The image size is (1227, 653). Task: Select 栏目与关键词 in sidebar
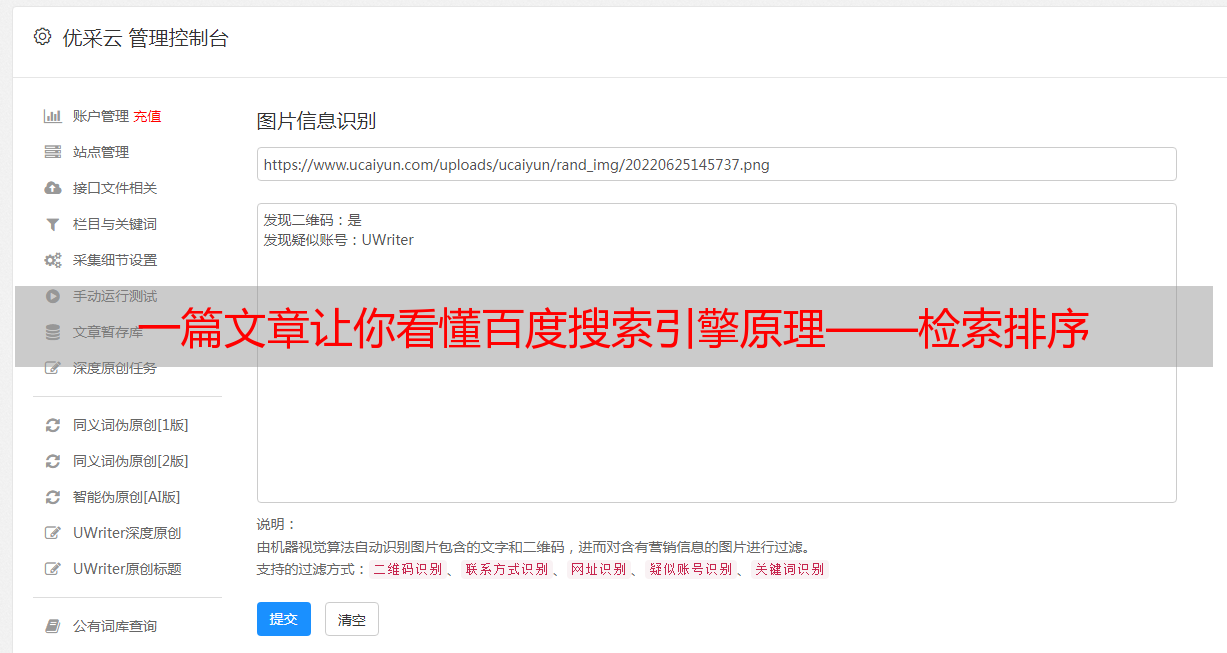[x=115, y=224]
